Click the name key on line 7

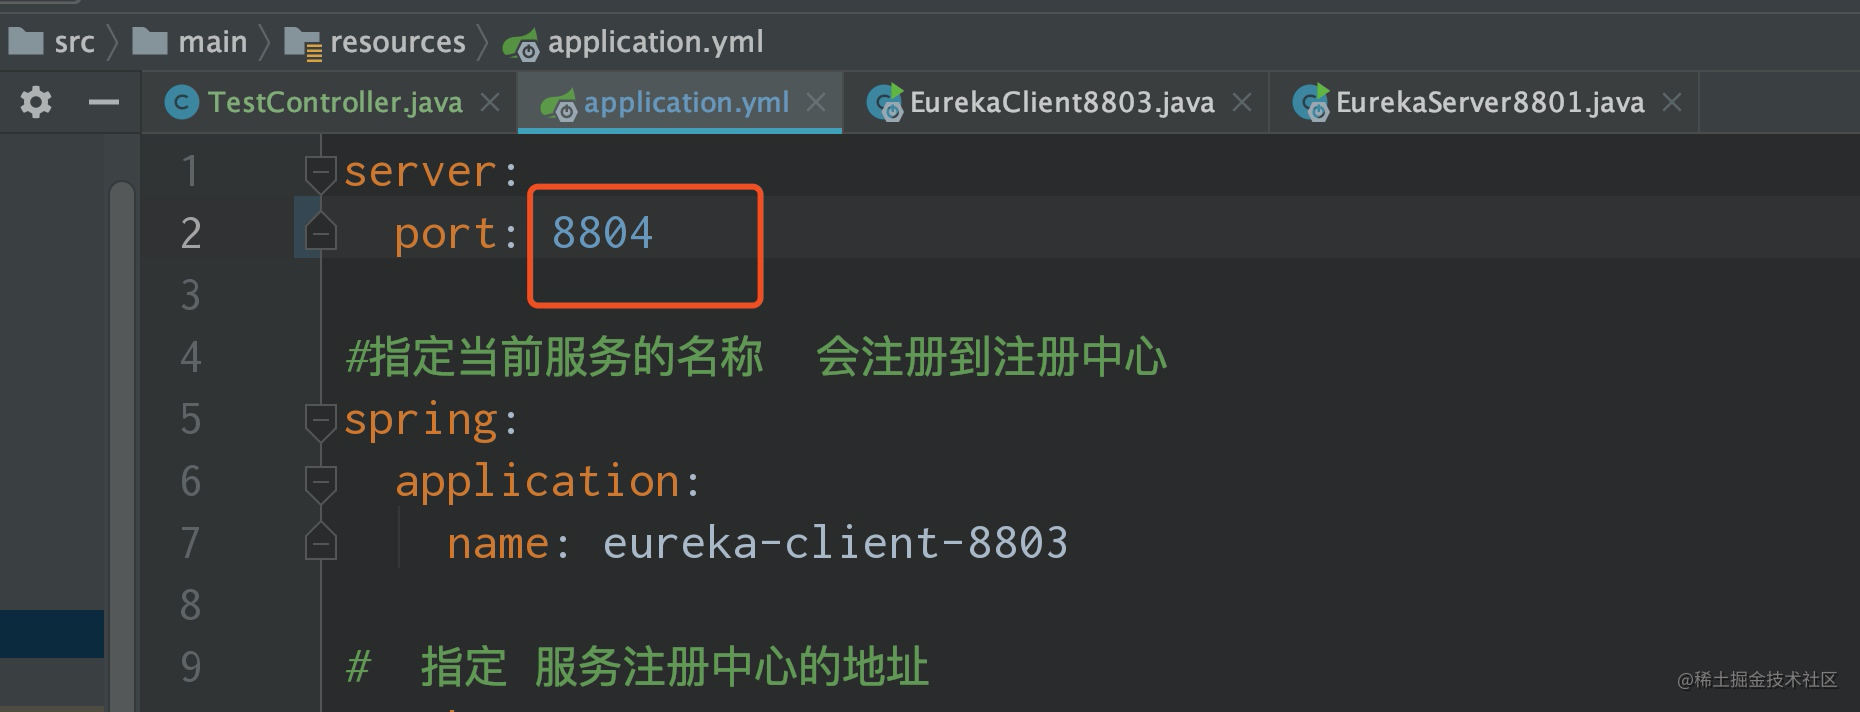pyautogui.click(x=497, y=544)
